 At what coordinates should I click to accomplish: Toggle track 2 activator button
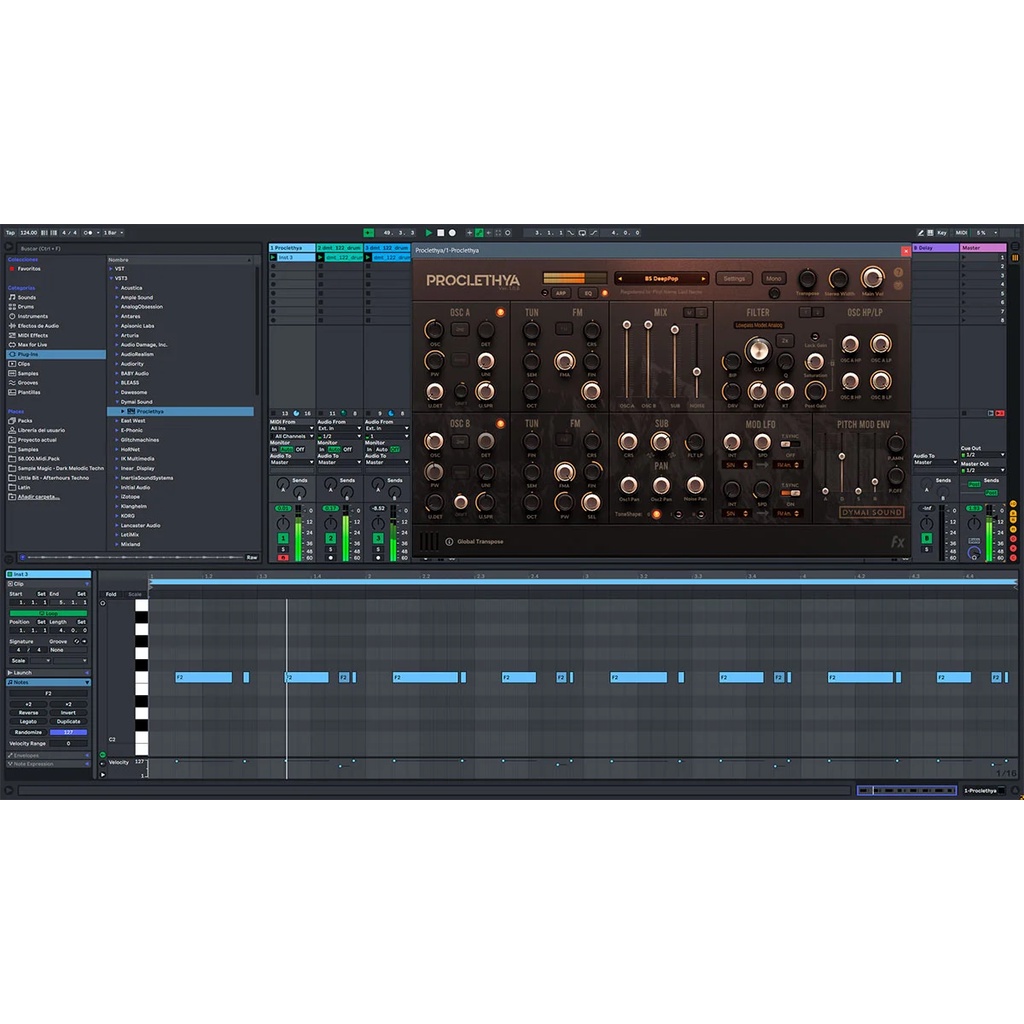coord(331,538)
